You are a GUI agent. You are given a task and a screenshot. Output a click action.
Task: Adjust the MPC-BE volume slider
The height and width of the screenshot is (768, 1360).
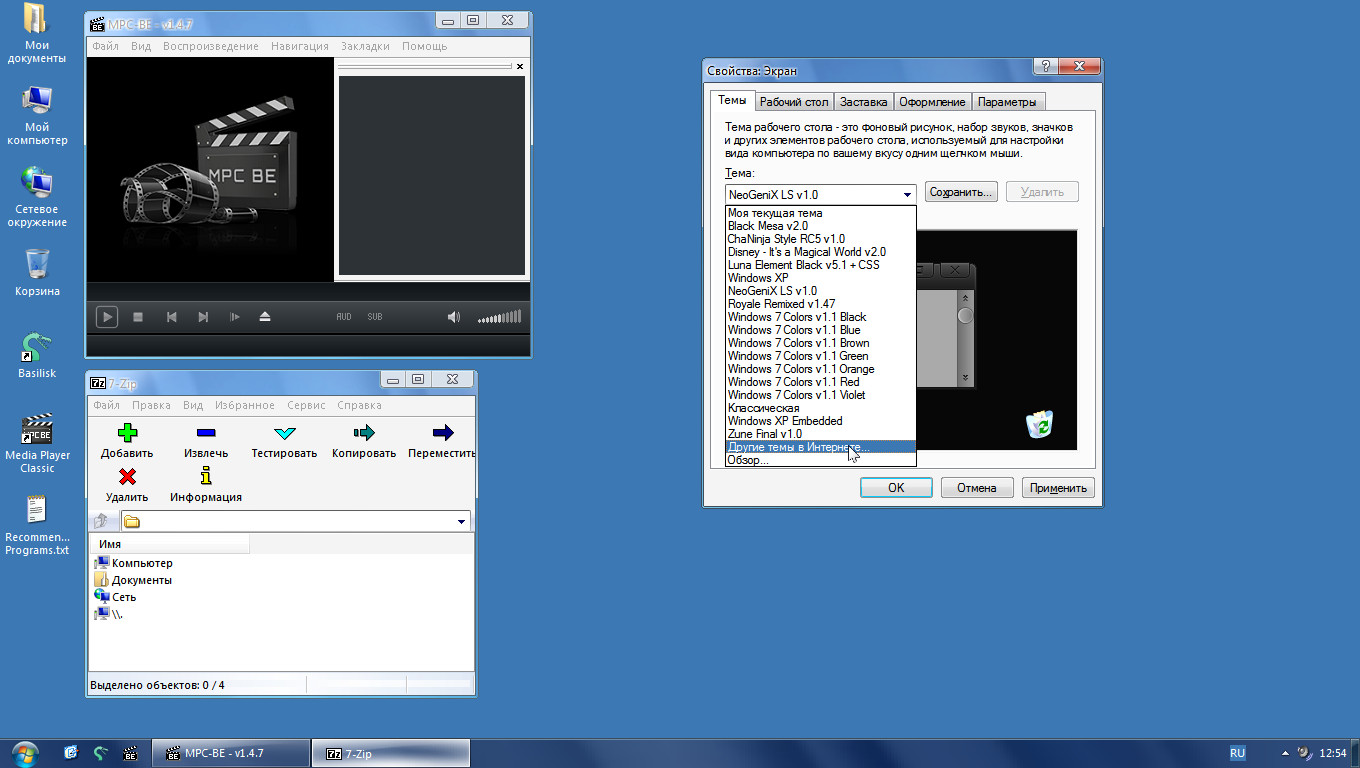[x=499, y=318]
